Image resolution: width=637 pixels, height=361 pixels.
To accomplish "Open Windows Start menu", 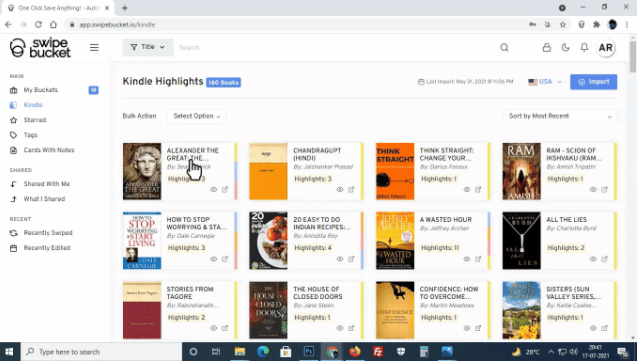I will pos(9,352).
